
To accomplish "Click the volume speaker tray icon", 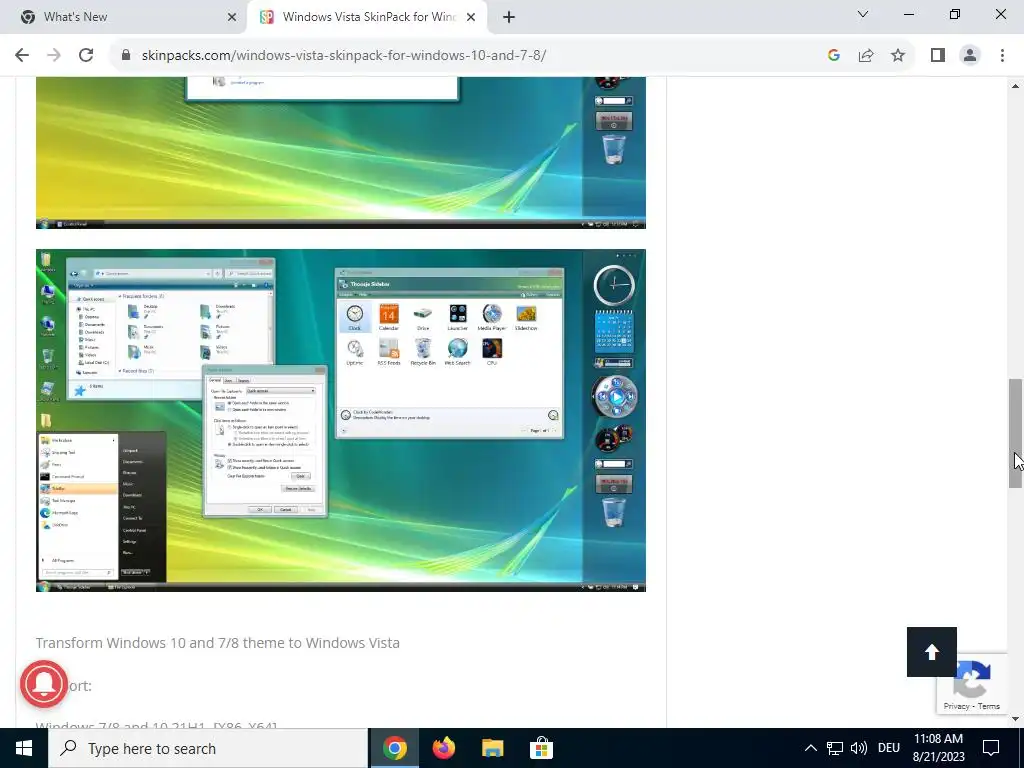I will (859, 748).
